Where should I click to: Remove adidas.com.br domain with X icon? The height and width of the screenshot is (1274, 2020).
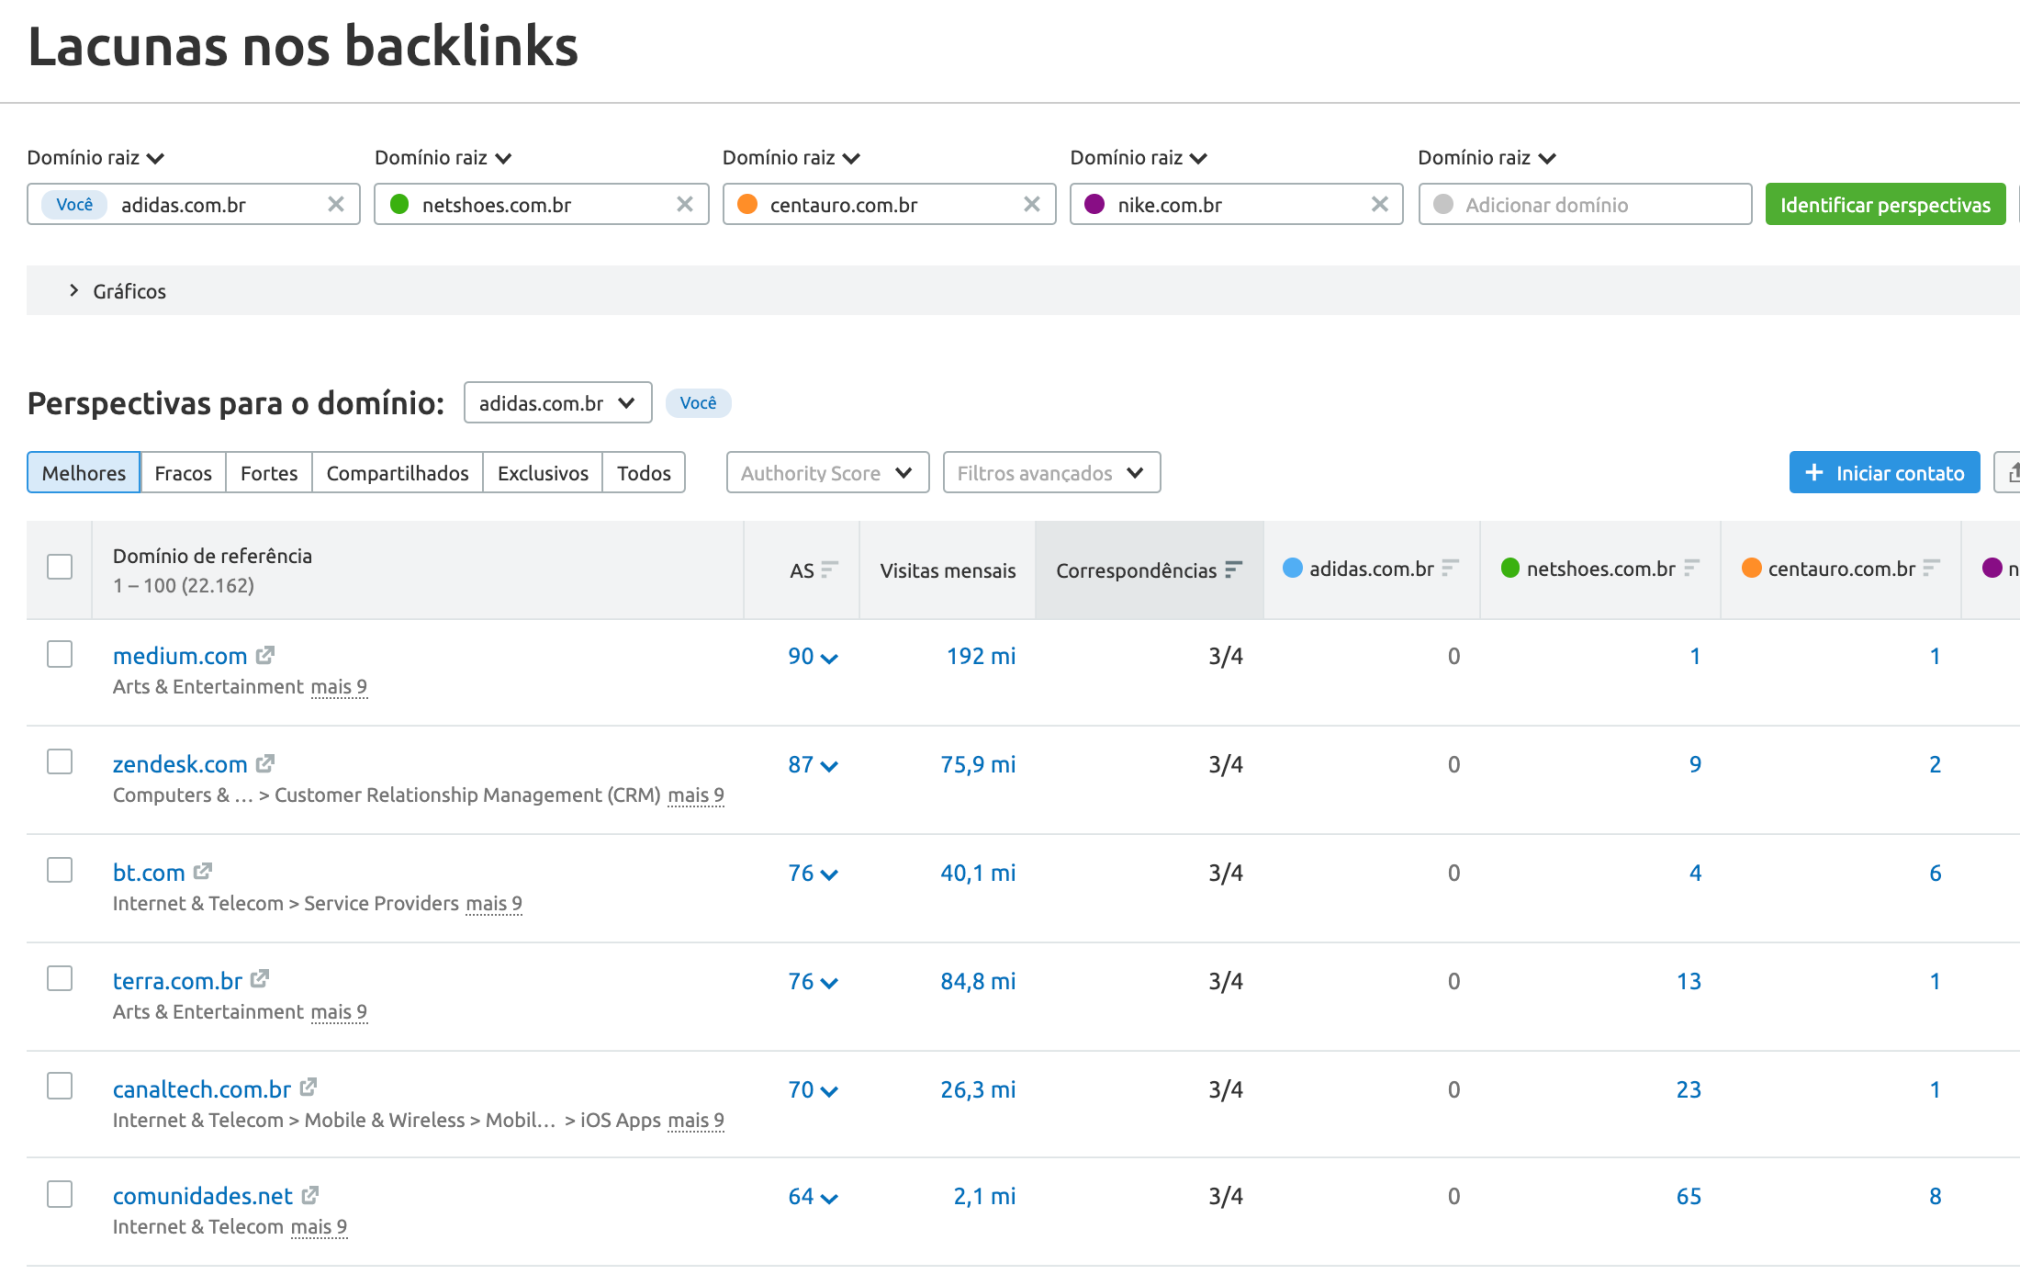(x=336, y=204)
